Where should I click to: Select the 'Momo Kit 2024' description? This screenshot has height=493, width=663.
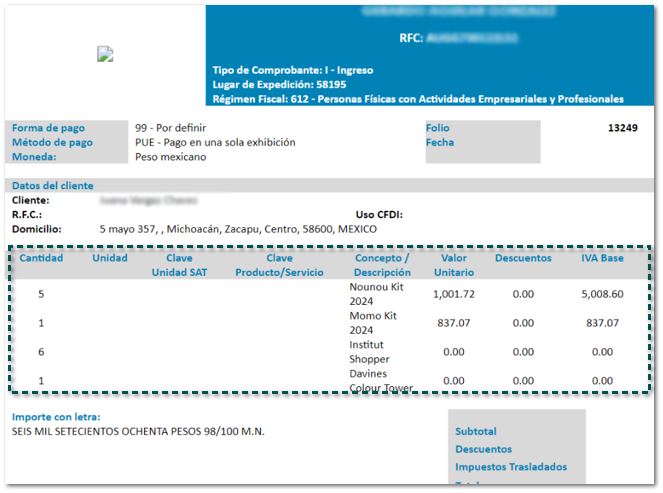[373, 323]
